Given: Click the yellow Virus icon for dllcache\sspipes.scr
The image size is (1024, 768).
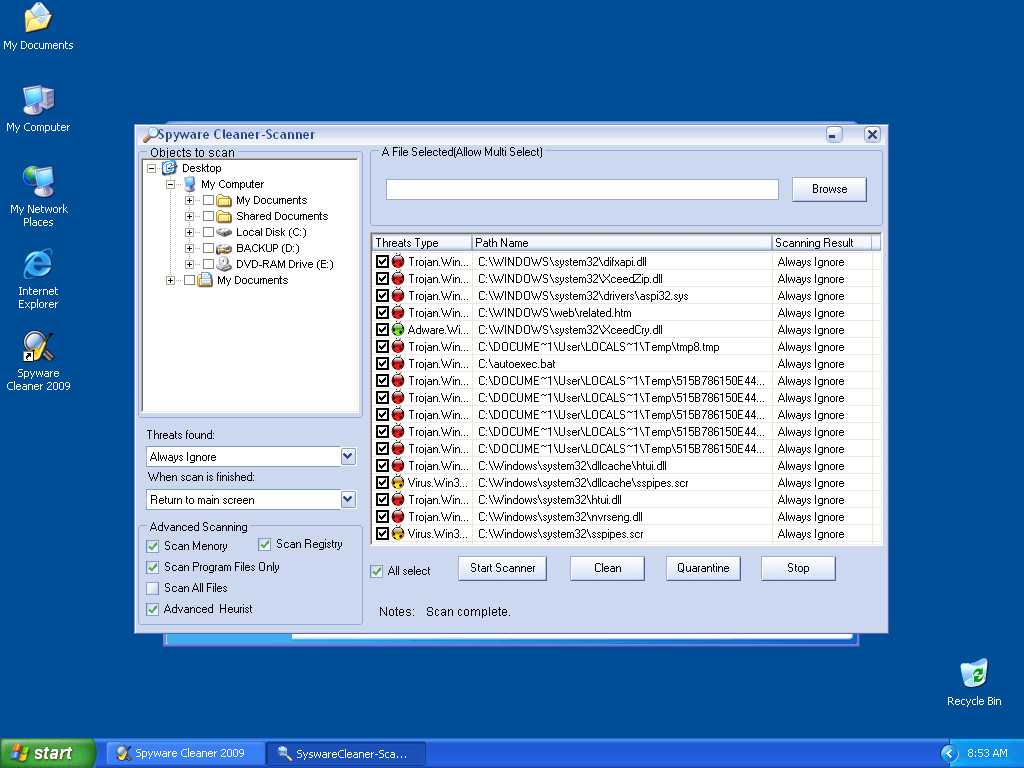Looking at the screenshot, I should tap(398, 483).
